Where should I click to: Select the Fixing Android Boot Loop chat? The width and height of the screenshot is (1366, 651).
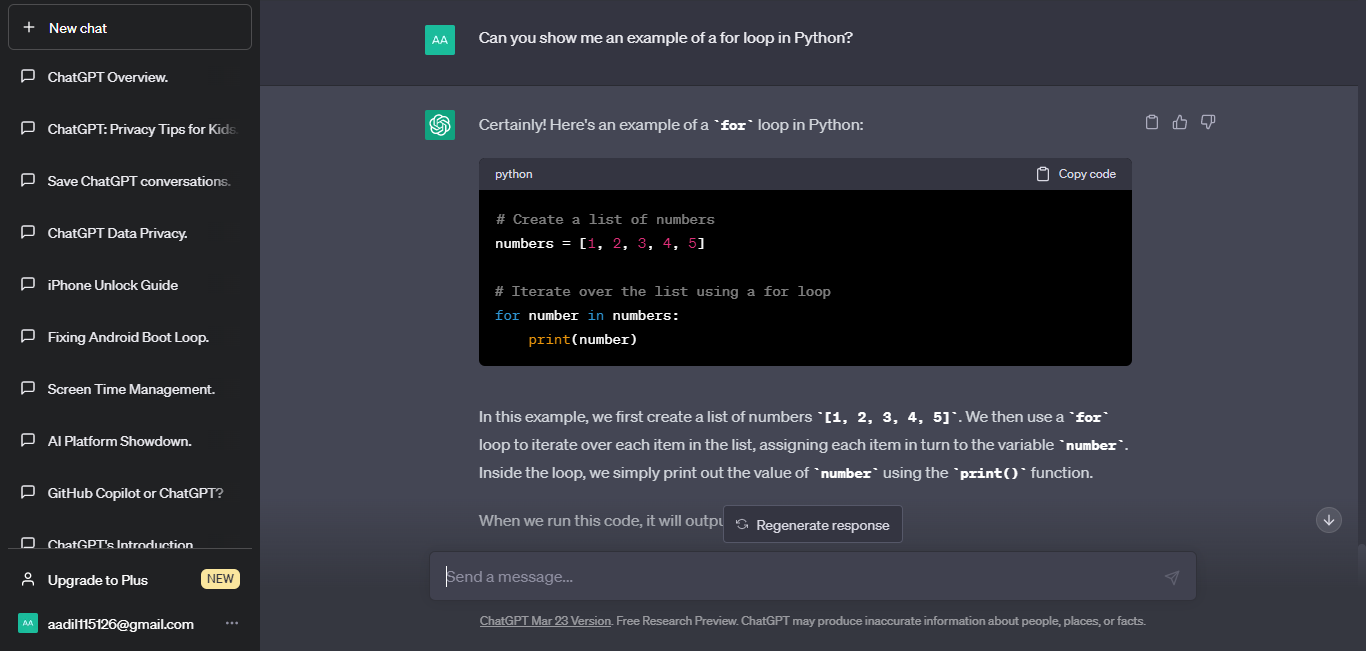coord(130,337)
